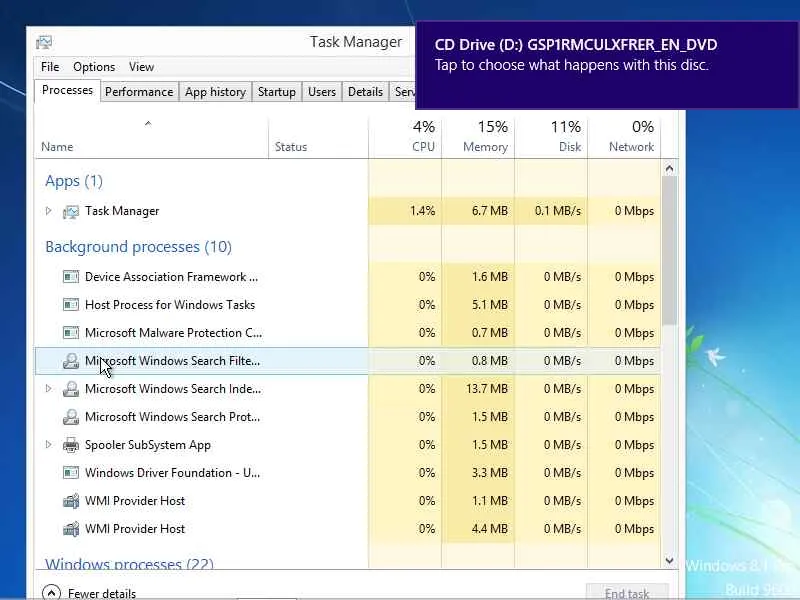
Task: Click the Device Association Framework process icon
Action: pos(71,277)
